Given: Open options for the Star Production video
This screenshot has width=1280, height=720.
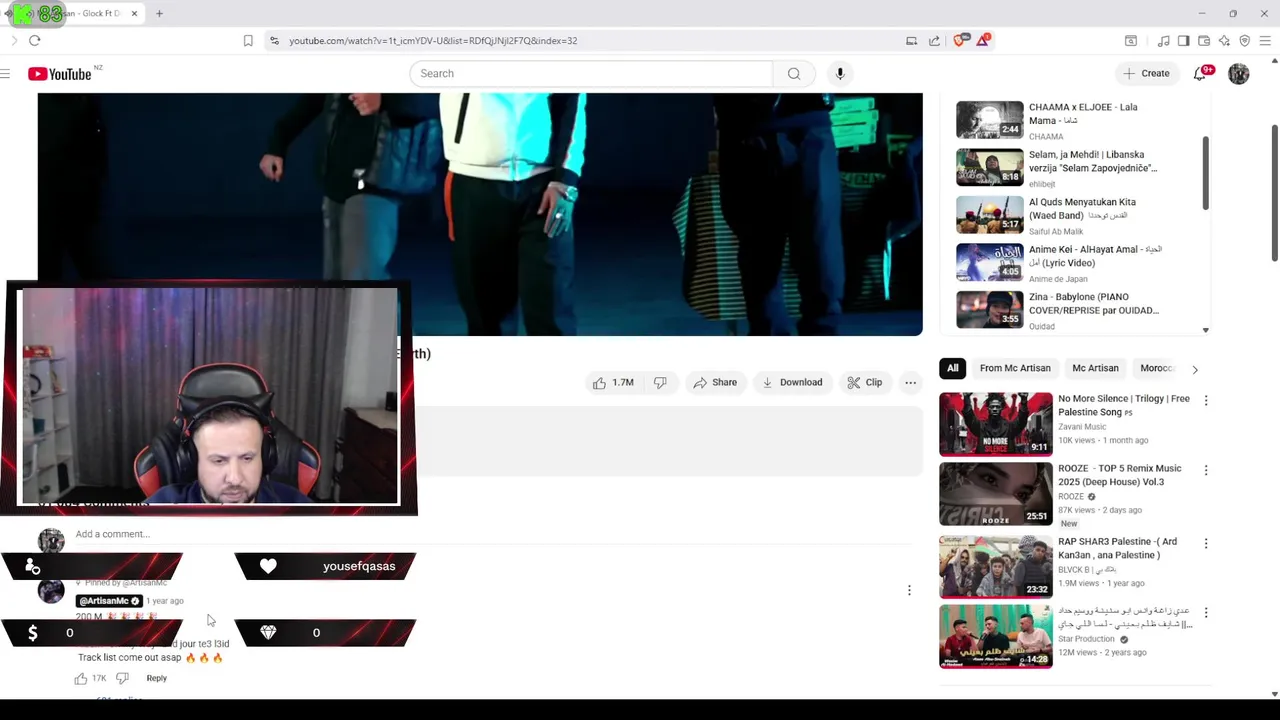Looking at the screenshot, I should pyautogui.click(x=1206, y=612).
